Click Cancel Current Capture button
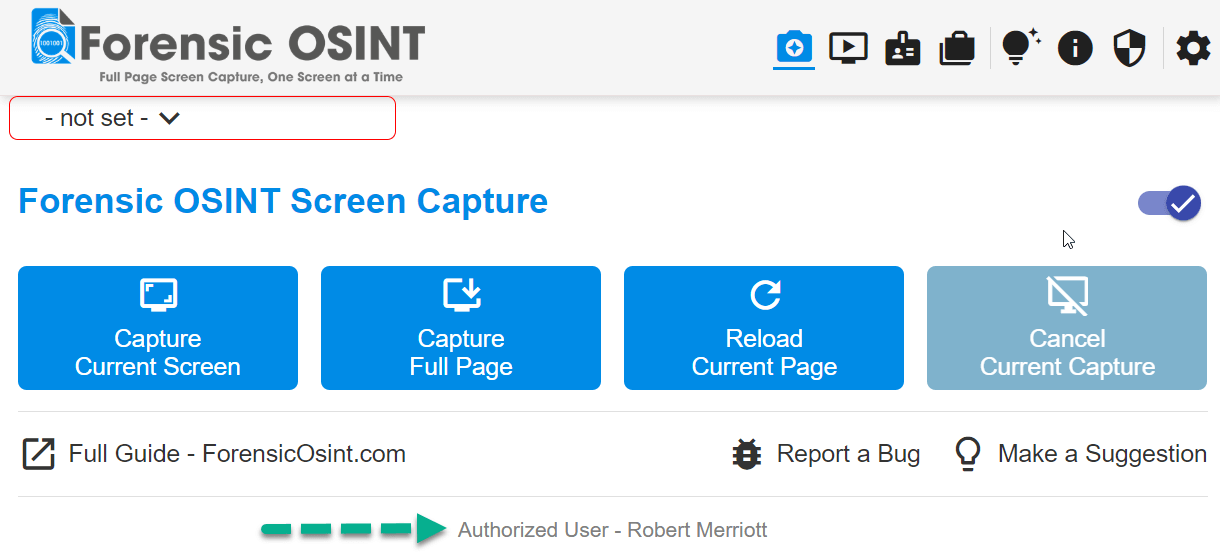 coord(1067,328)
